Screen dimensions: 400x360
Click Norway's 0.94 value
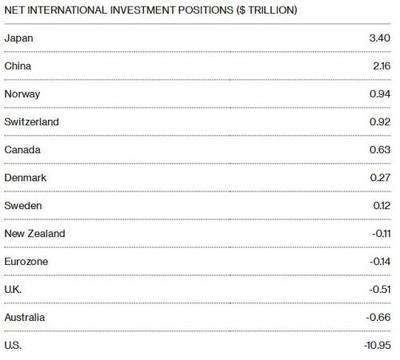pyautogui.click(x=380, y=94)
